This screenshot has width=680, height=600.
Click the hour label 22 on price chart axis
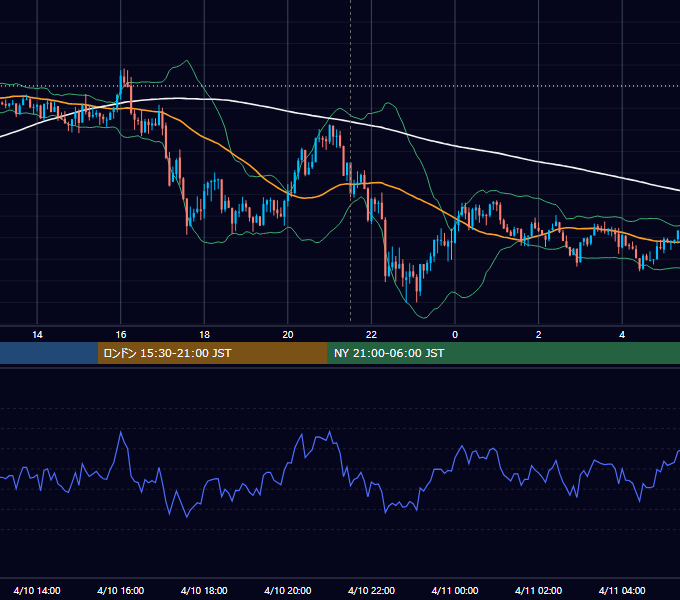(371, 335)
